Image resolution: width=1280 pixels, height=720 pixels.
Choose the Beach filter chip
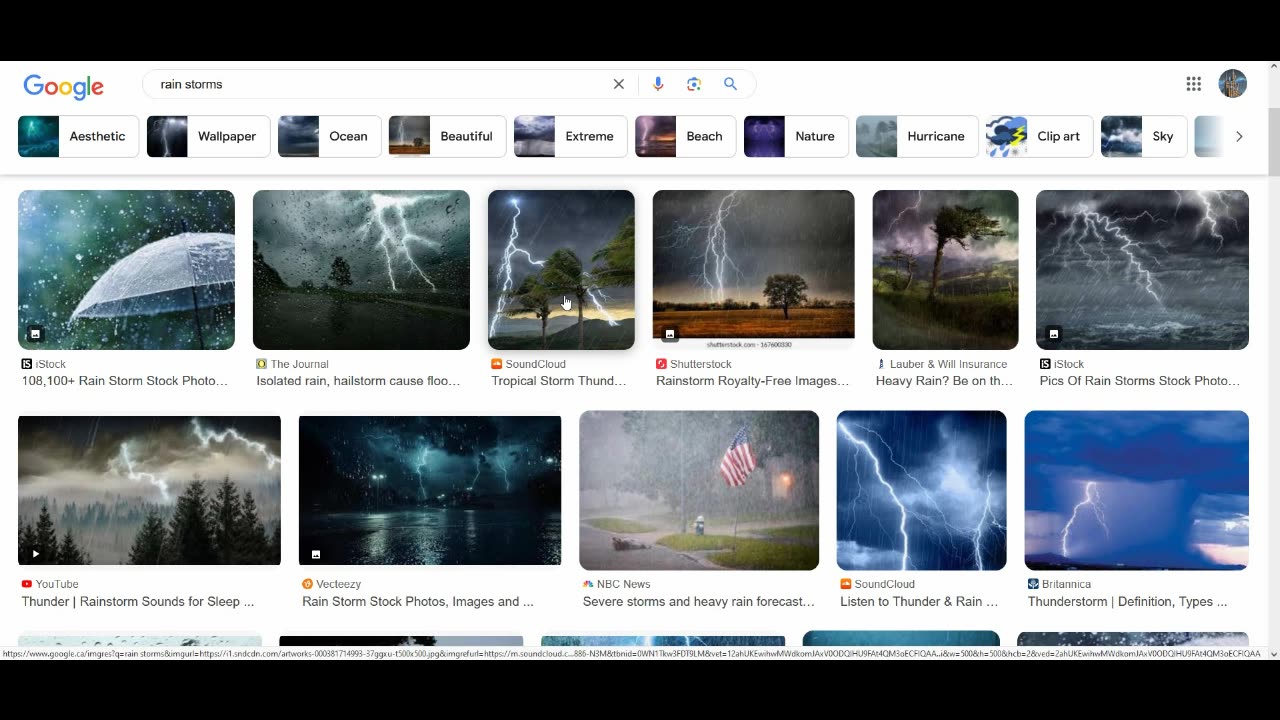[x=685, y=136]
